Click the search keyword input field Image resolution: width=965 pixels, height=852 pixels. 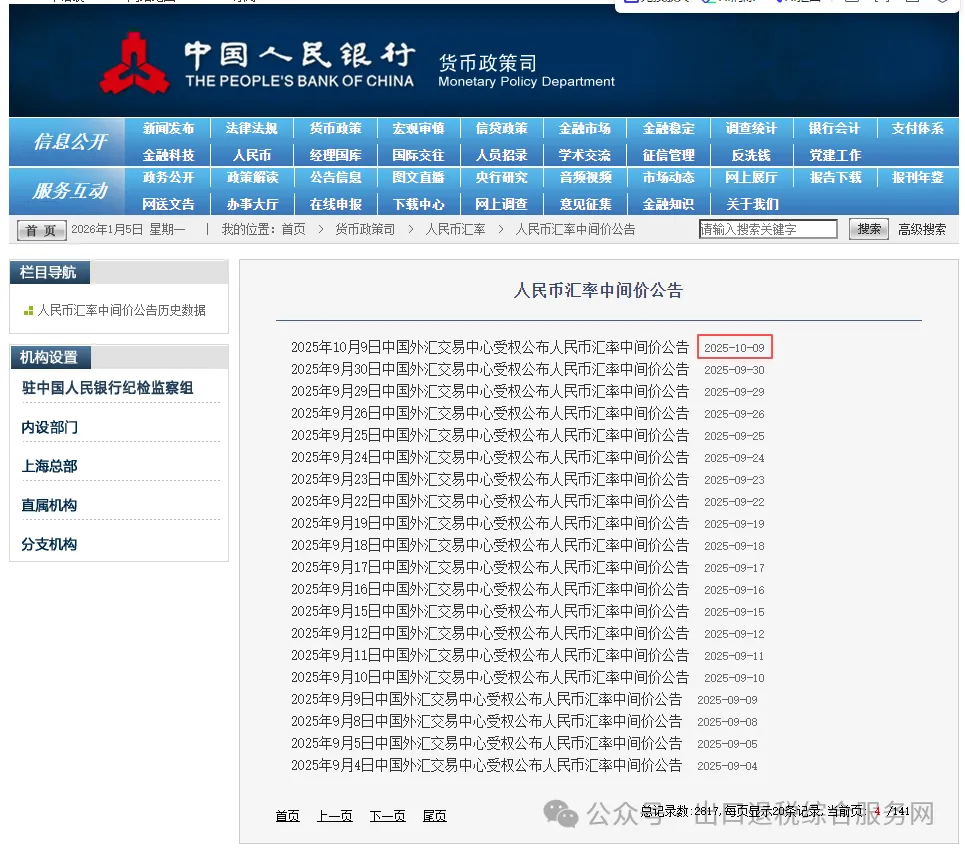pyautogui.click(x=767, y=229)
